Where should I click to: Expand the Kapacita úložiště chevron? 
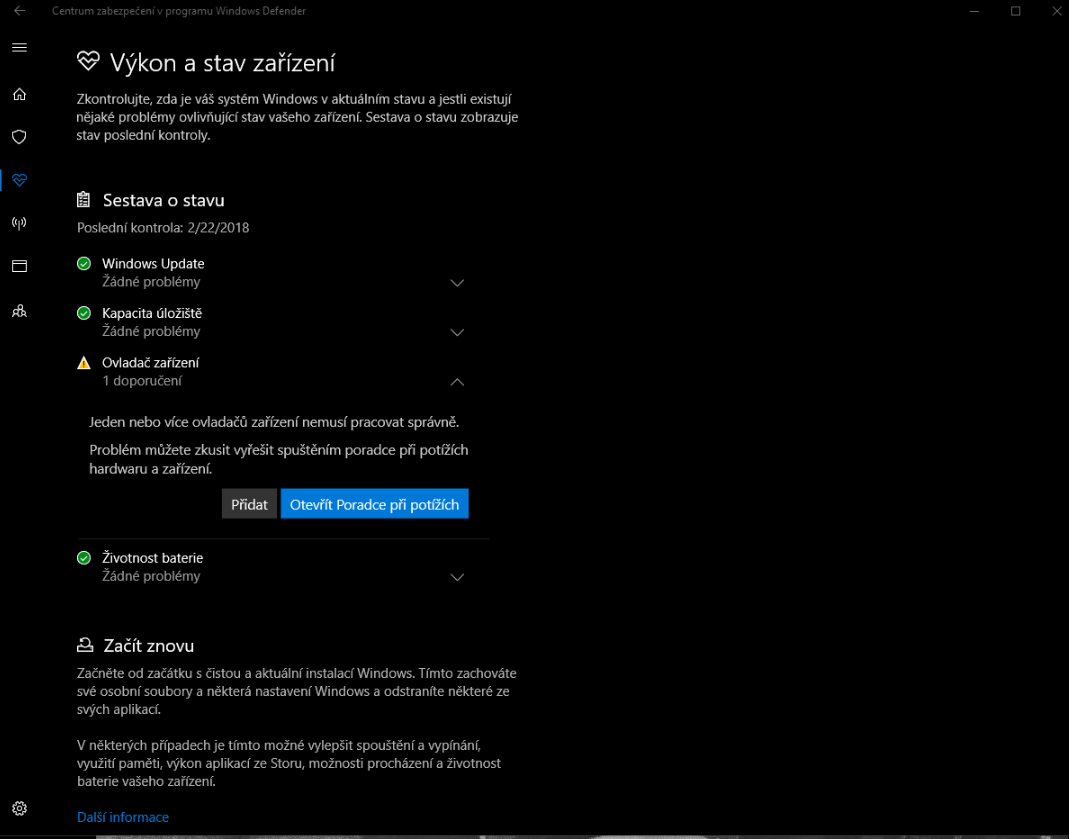coord(457,333)
